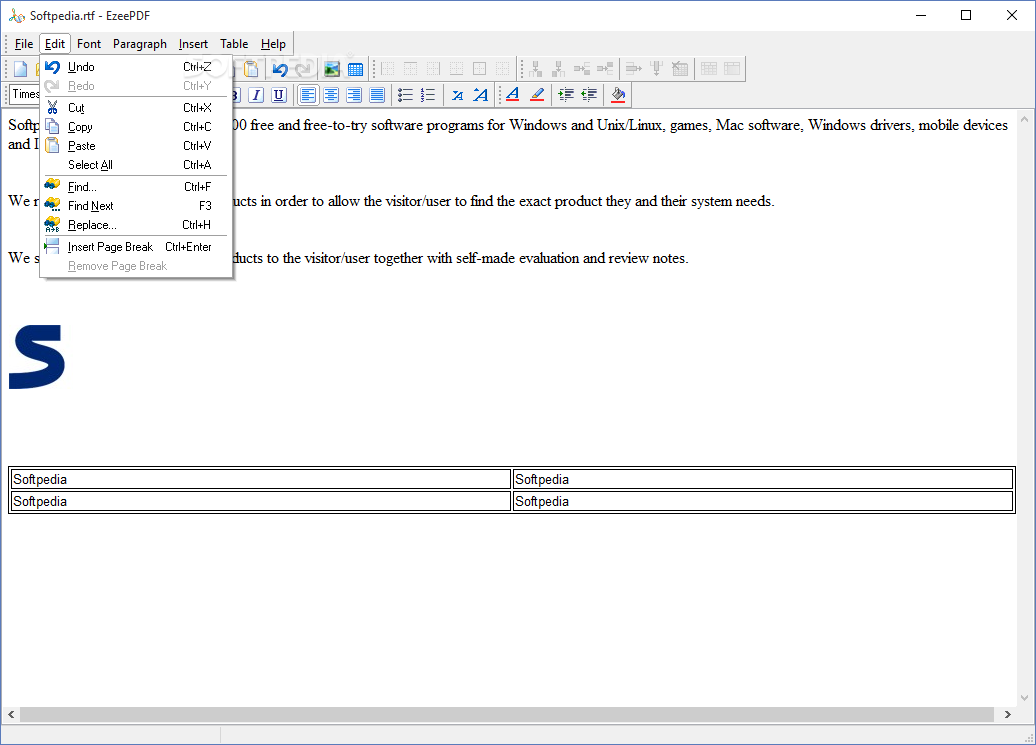Choose Find Next from the Edit menu
The height and width of the screenshot is (745, 1036).
pyautogui.click(x=136, y=206)
